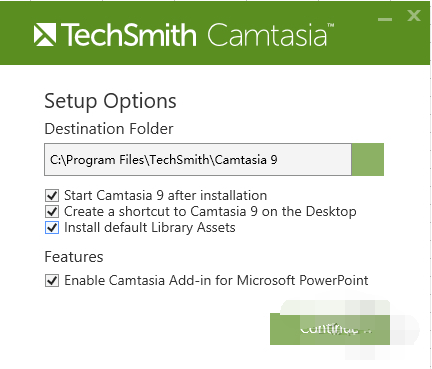Screen dimensions: 432x369
Task: Click the Features section heading
Action: [74, 257]
